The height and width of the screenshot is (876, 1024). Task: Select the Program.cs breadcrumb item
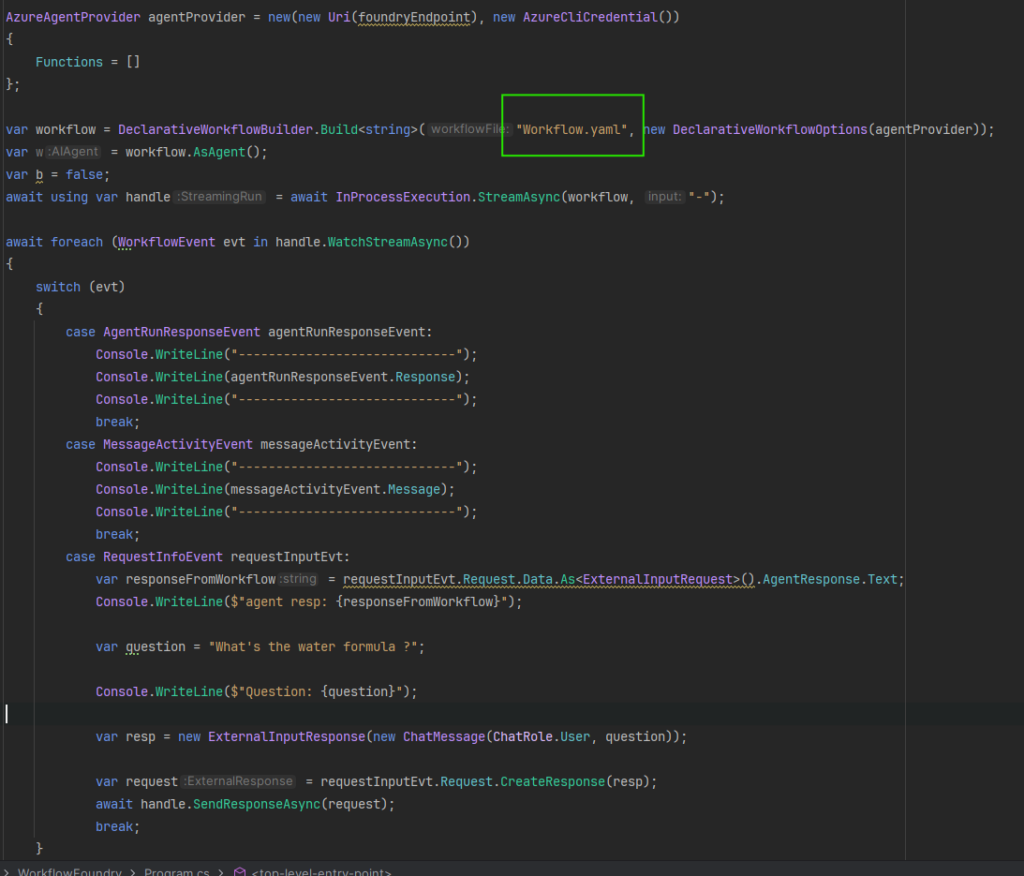point(176,871)
